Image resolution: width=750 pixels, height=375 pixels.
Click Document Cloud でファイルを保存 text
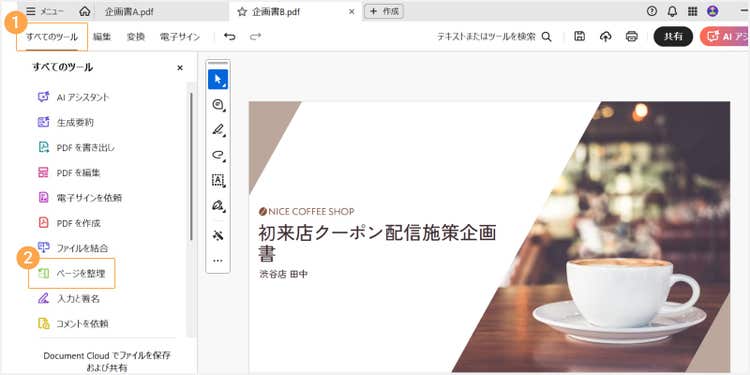point(107,356)
